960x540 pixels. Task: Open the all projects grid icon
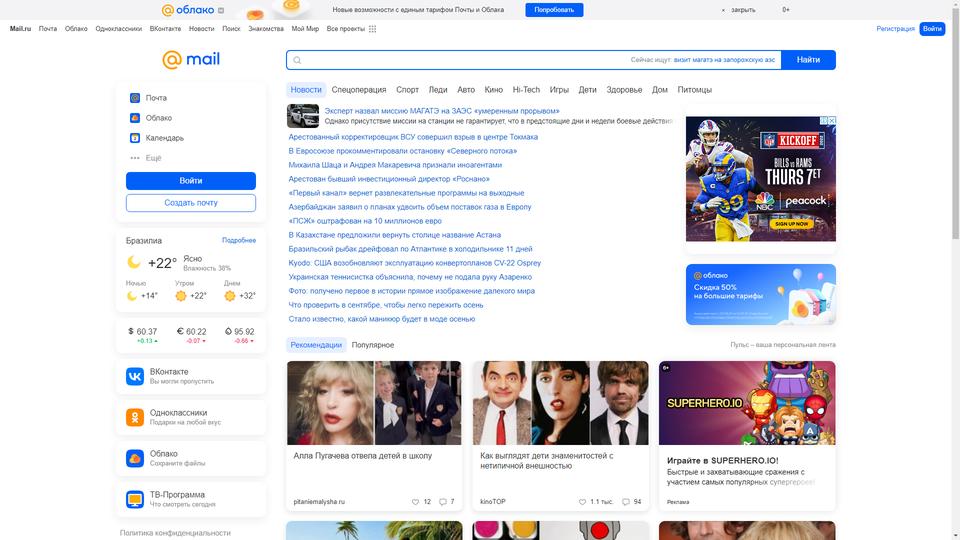click(x=372, y=29)
